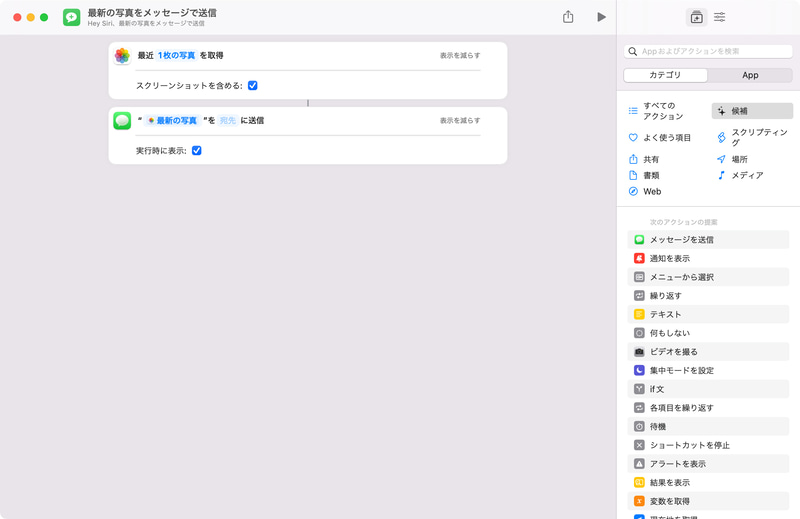Open the スクリプティング category
This screenshot has width=800, height=519.
point(752,137)
